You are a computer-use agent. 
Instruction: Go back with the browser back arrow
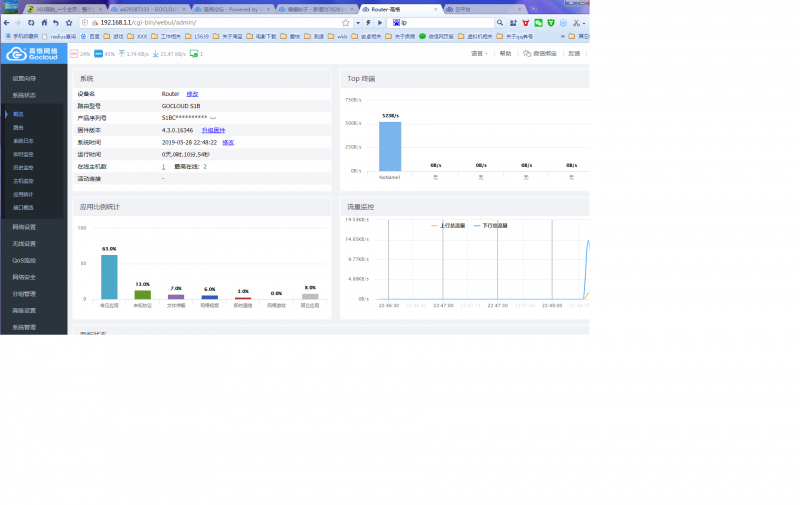tap(6, 22)
